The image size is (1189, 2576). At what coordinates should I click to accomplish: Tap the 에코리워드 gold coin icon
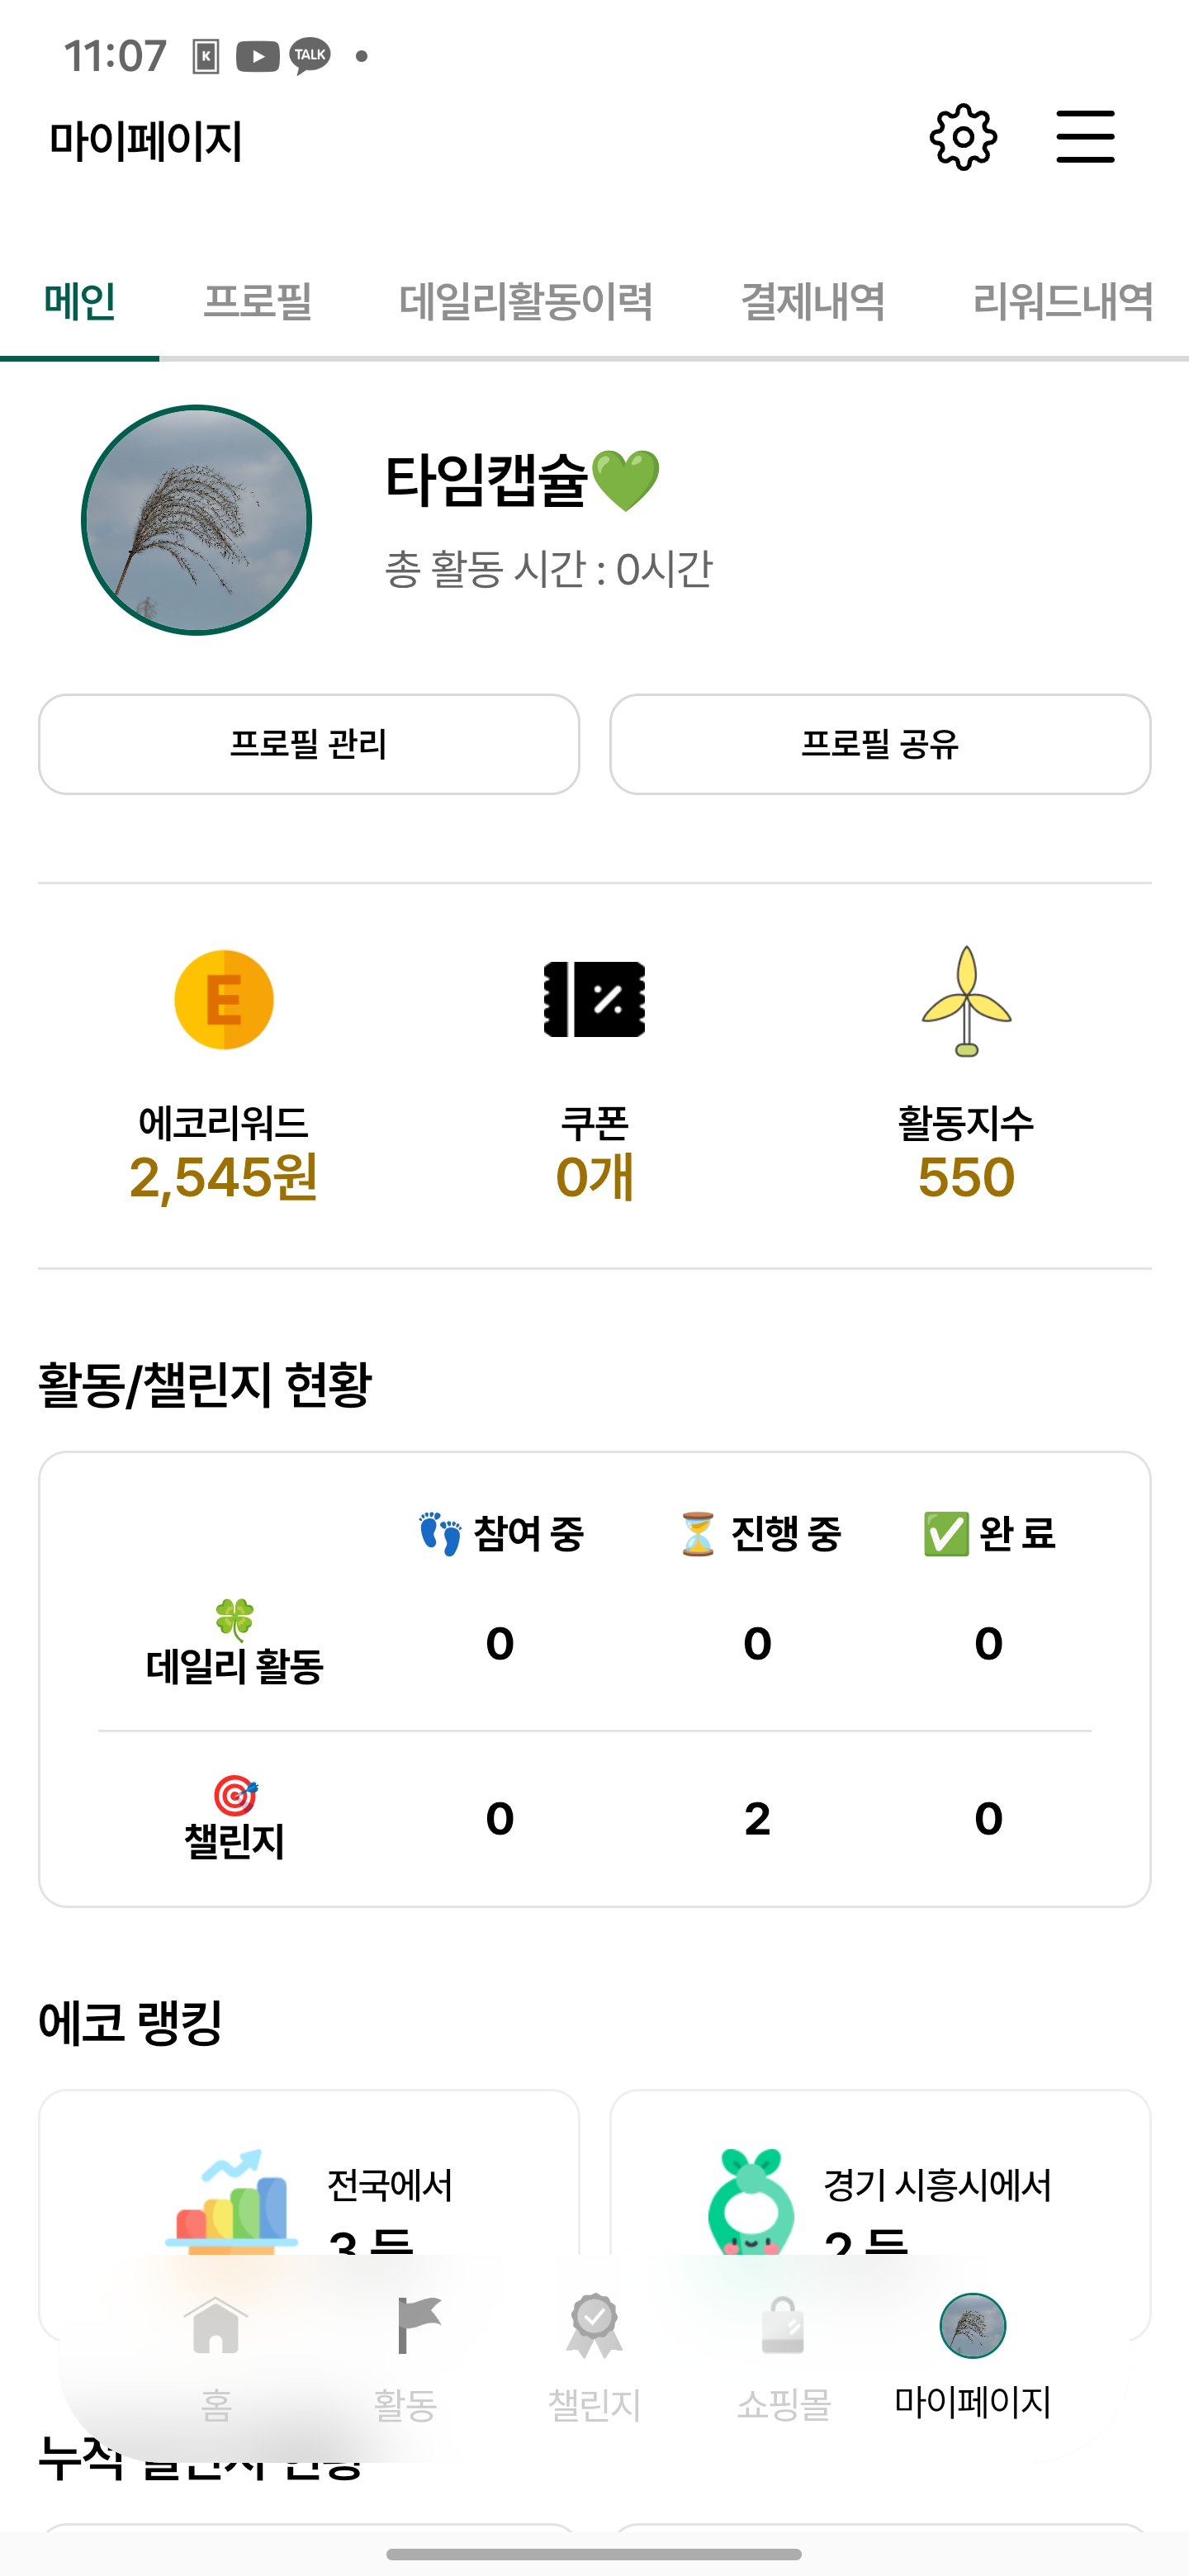click(224, 999)
